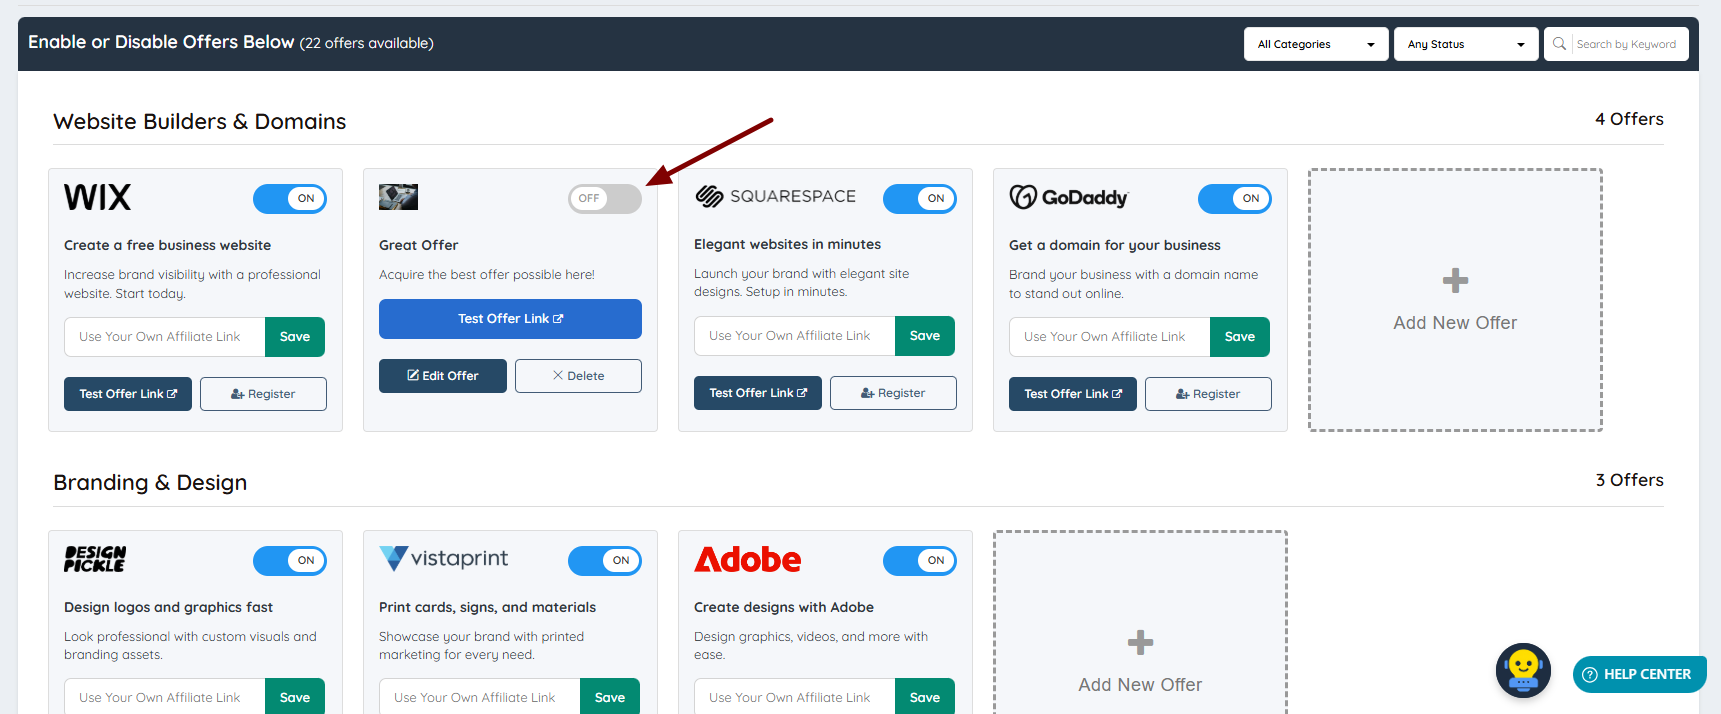Click the Adobe logo
Screen dimensions: 1721x714
pyautogui.click(x=747, y=559)
